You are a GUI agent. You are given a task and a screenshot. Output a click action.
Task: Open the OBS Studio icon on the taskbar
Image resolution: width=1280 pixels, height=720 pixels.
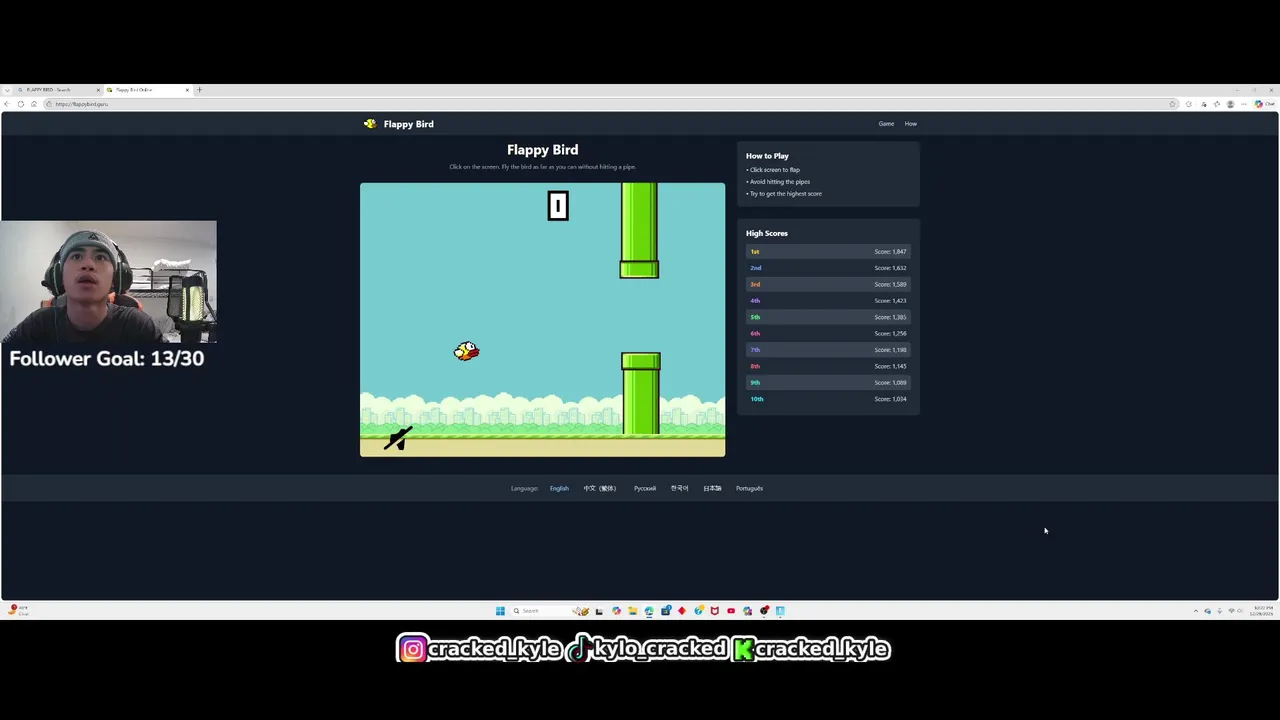(764, 611)
